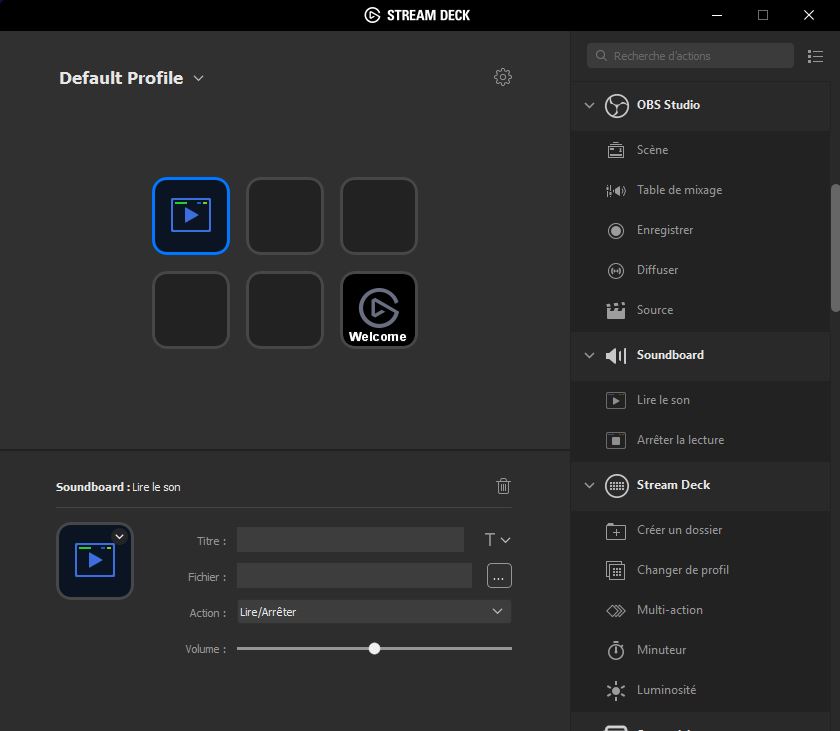Adjust the Volume slider handle

tap(374, 649)
